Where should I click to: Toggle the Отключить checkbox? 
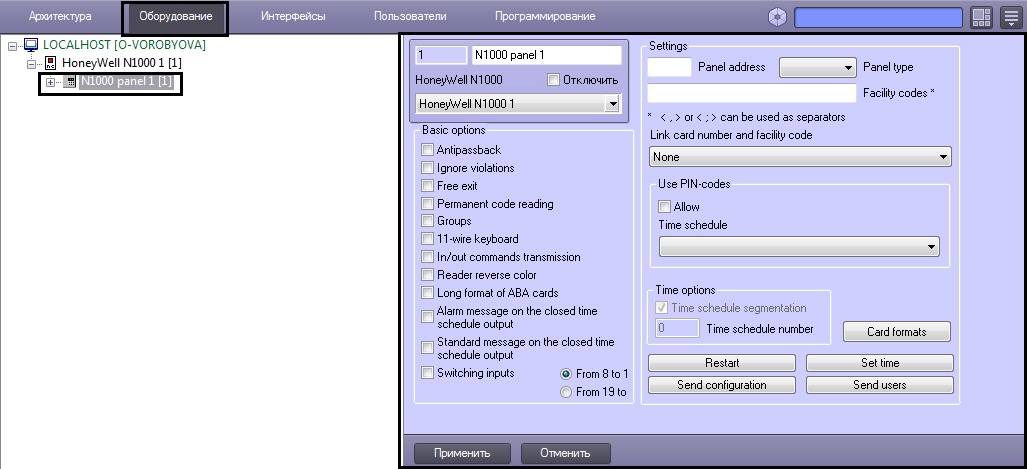553,80
